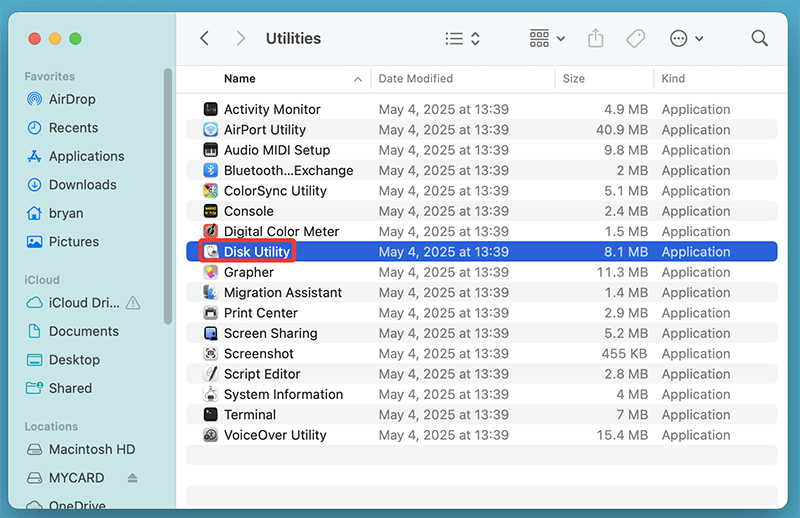Screen dimensions: 800x518
Task: Click the "40.9 MB" size of AirPort Utility
Action: [x=622, y=130]
